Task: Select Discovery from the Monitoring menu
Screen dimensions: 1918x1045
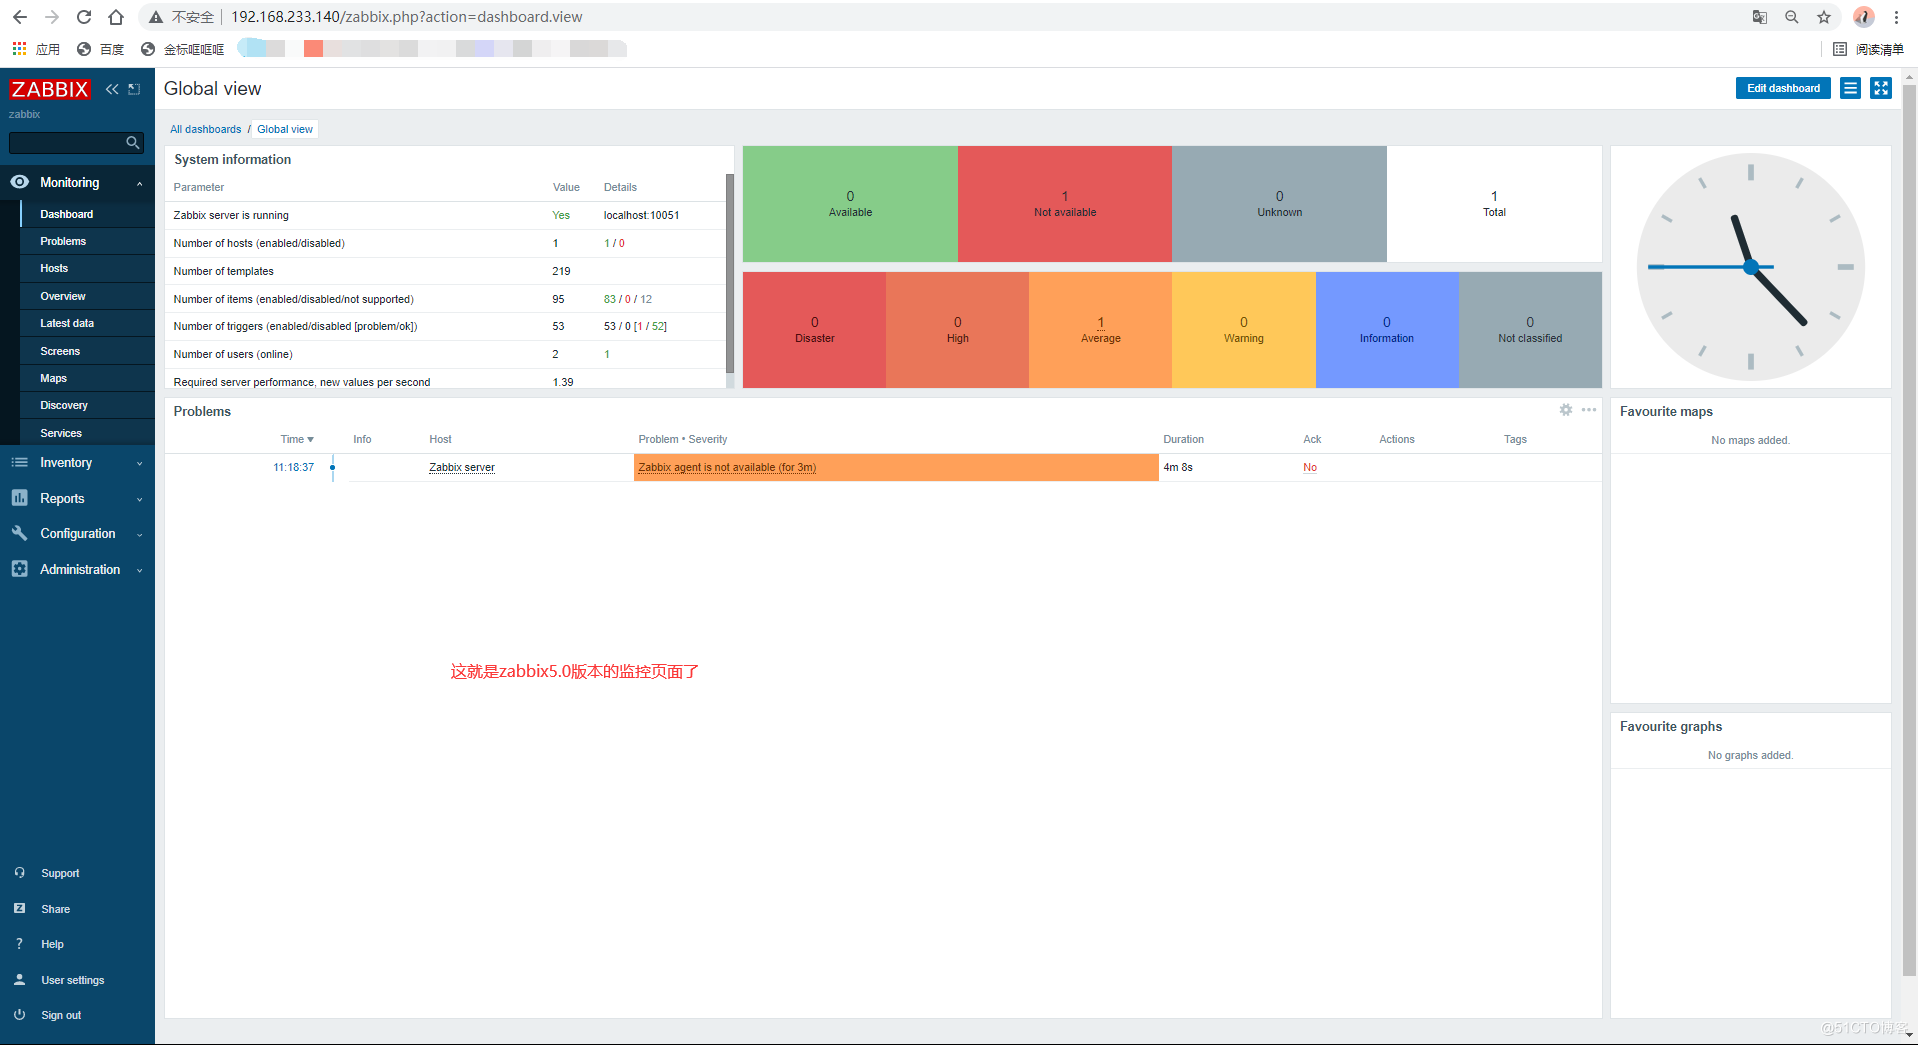Action: (64, 405)
